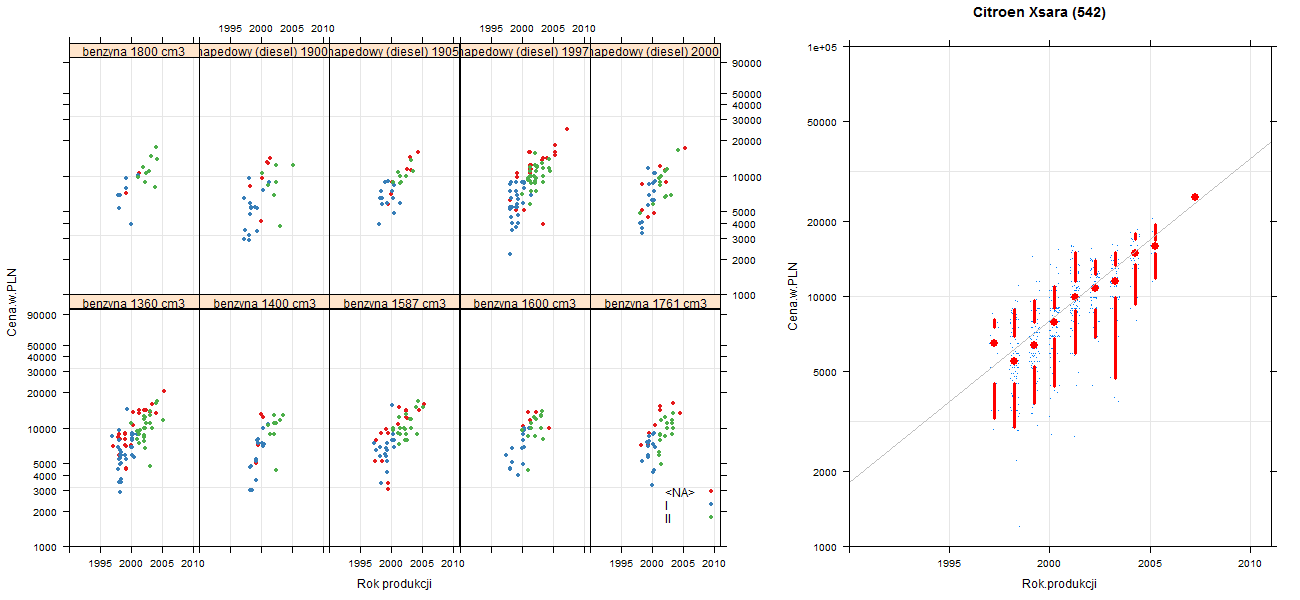This screenshot has height=600, width=1300.
Task: Select the diesel 1905 panel header
Action: [x=394, y=51]
